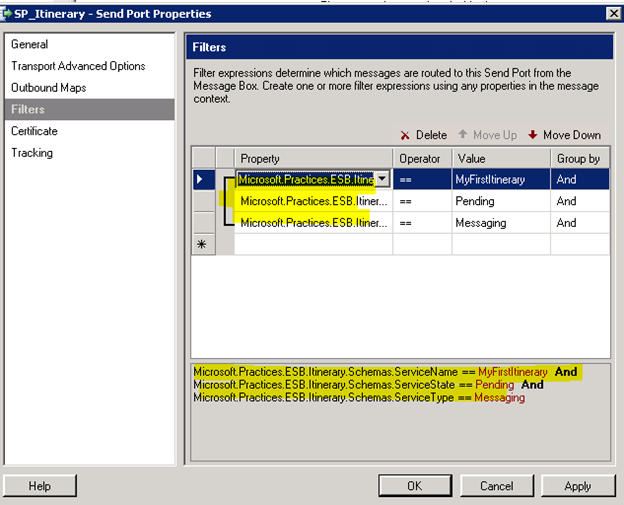This screenshot has width=624, height=505.
Task: Click the Operator column header
Action: point(422,158)
